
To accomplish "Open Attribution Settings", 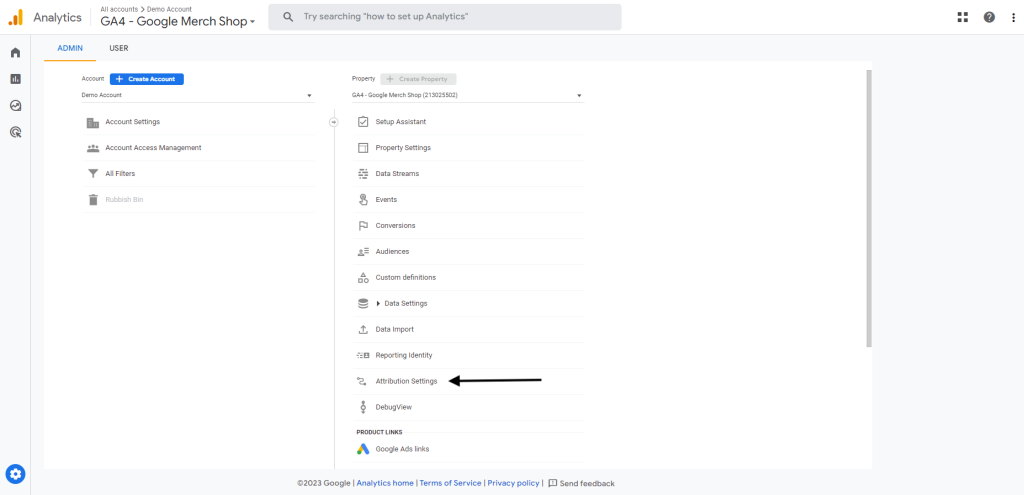I will 406,381.
